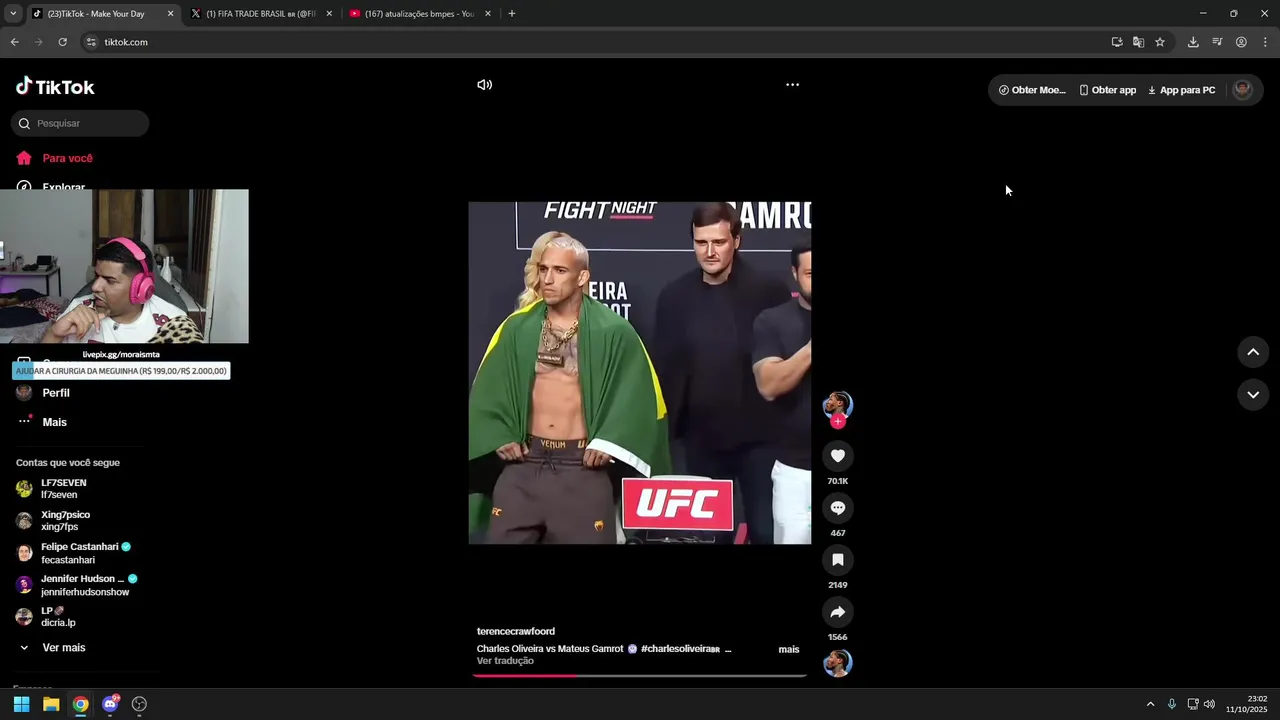
Task: Open the Mais sidebar menu
Action: point(54,422)
